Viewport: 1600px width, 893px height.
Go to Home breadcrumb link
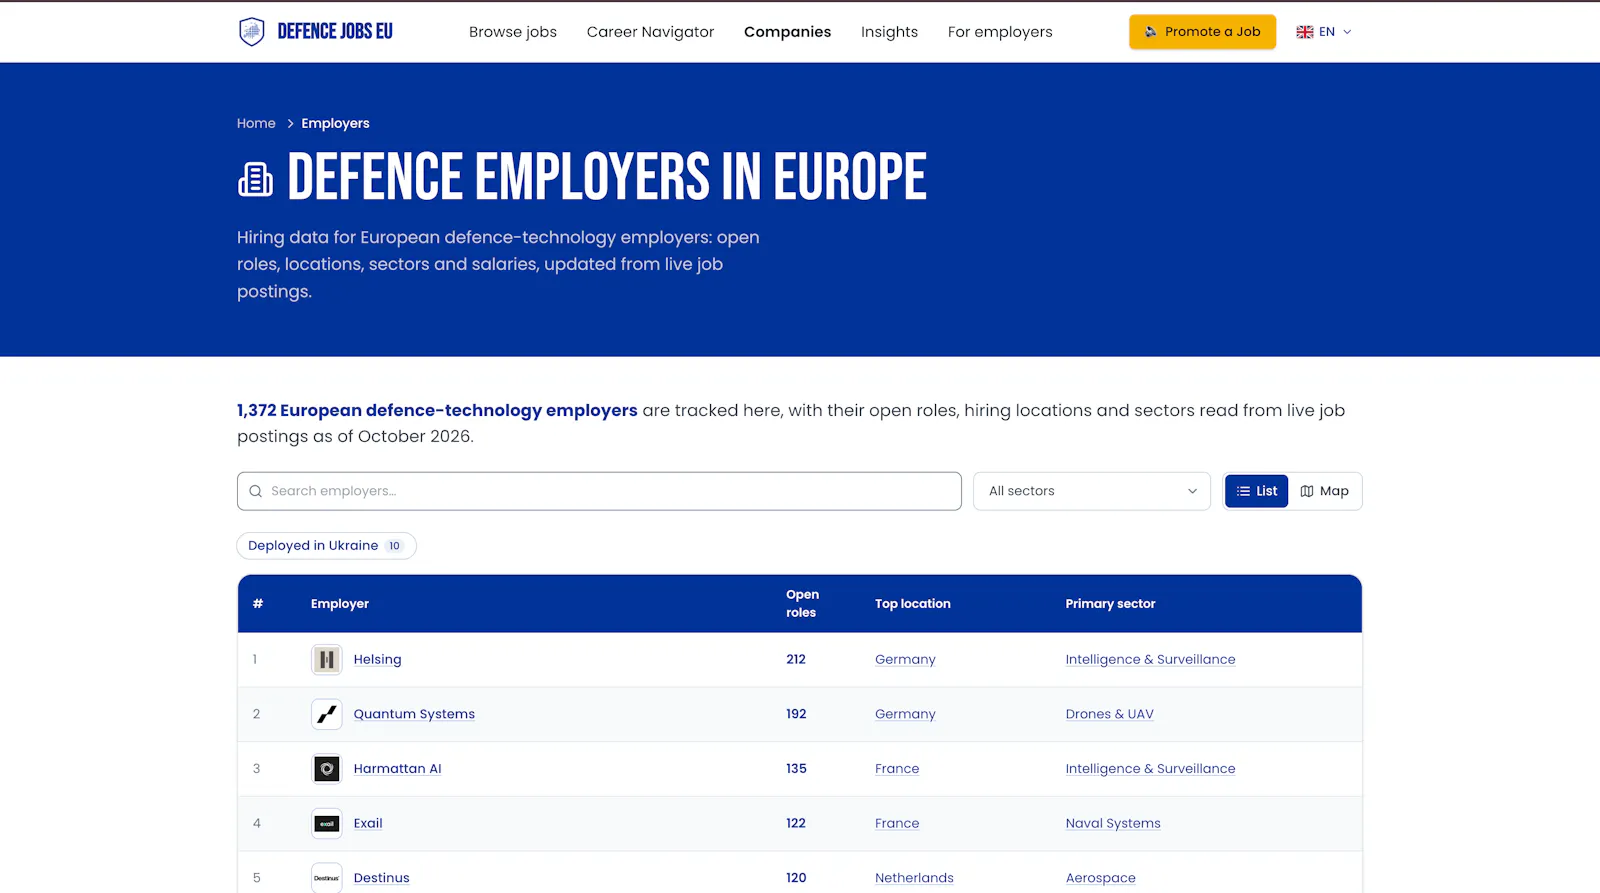pyautogui.click(x=256, y=124)
